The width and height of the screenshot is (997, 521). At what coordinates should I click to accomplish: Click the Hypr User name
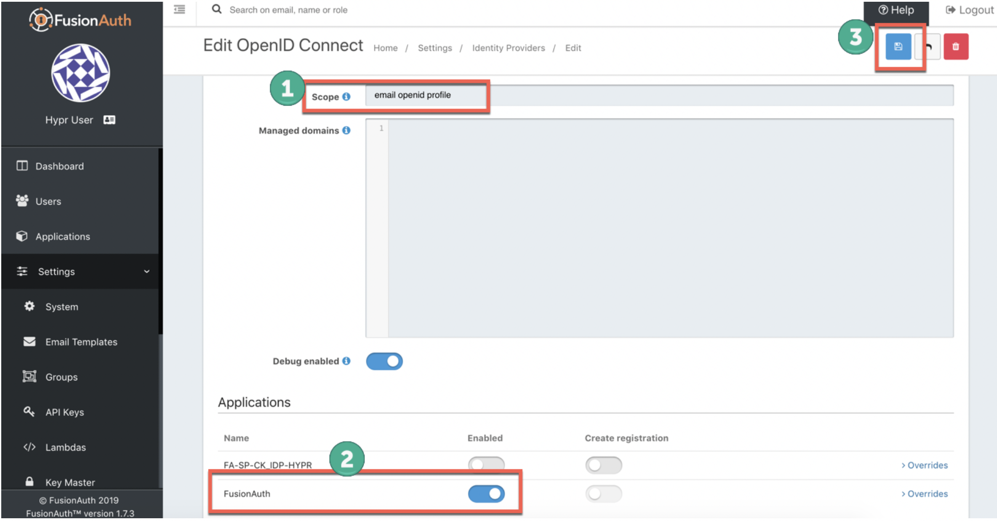click(69, 120)
